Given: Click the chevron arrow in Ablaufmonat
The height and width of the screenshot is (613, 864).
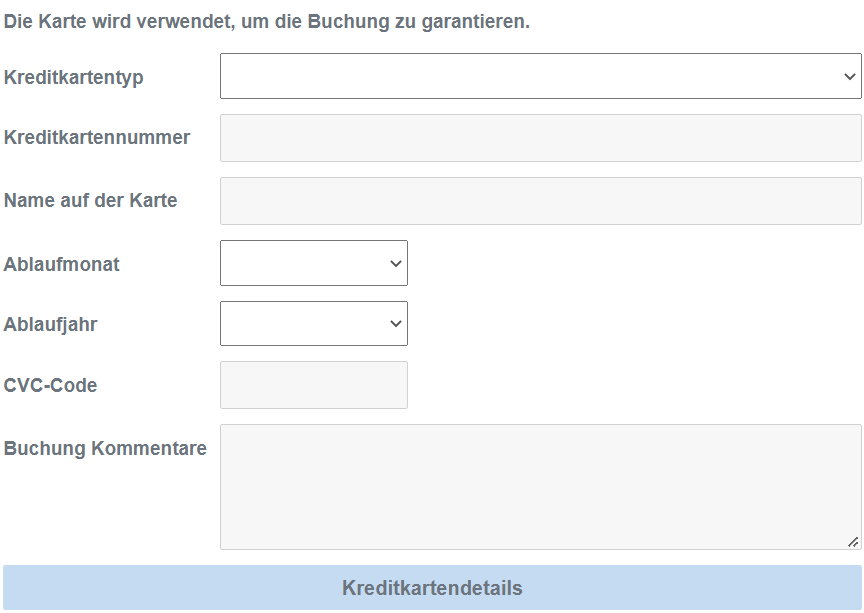Looking at the screenshot, I should tap(396, 263).
